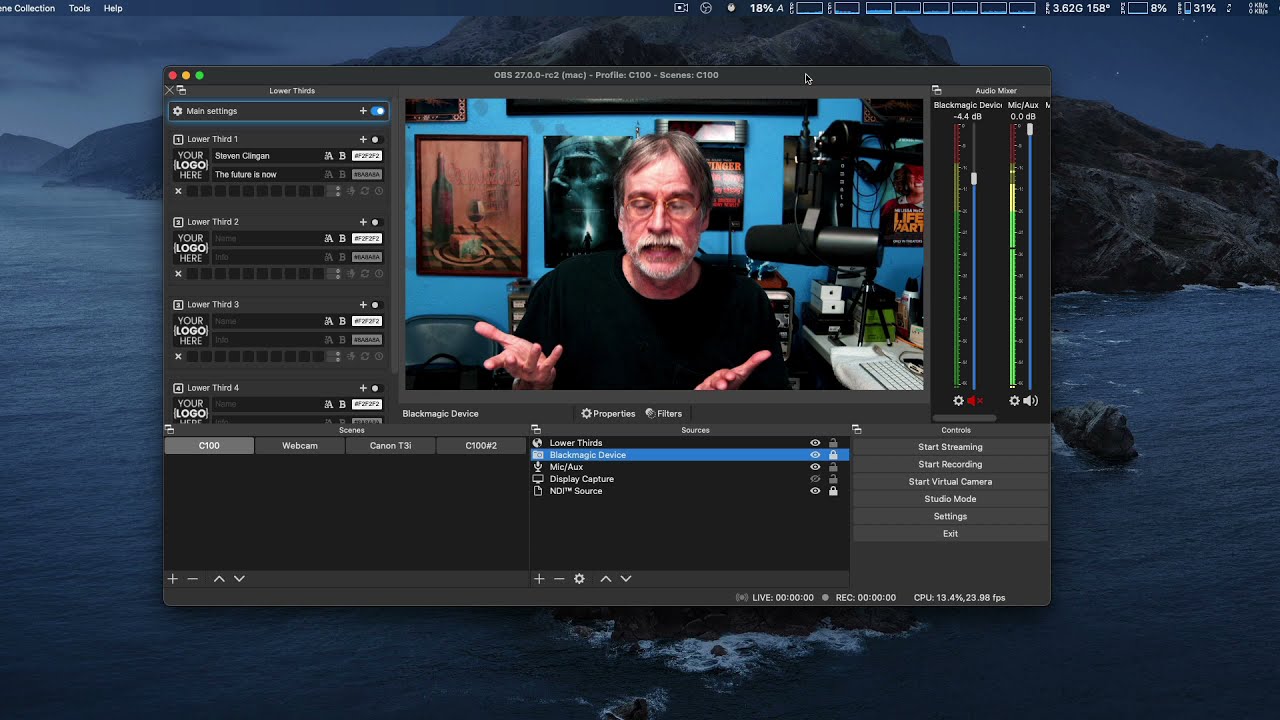Click Start Recording
The width and height of the screenshot is (1280, 720).
pos(950,464)
